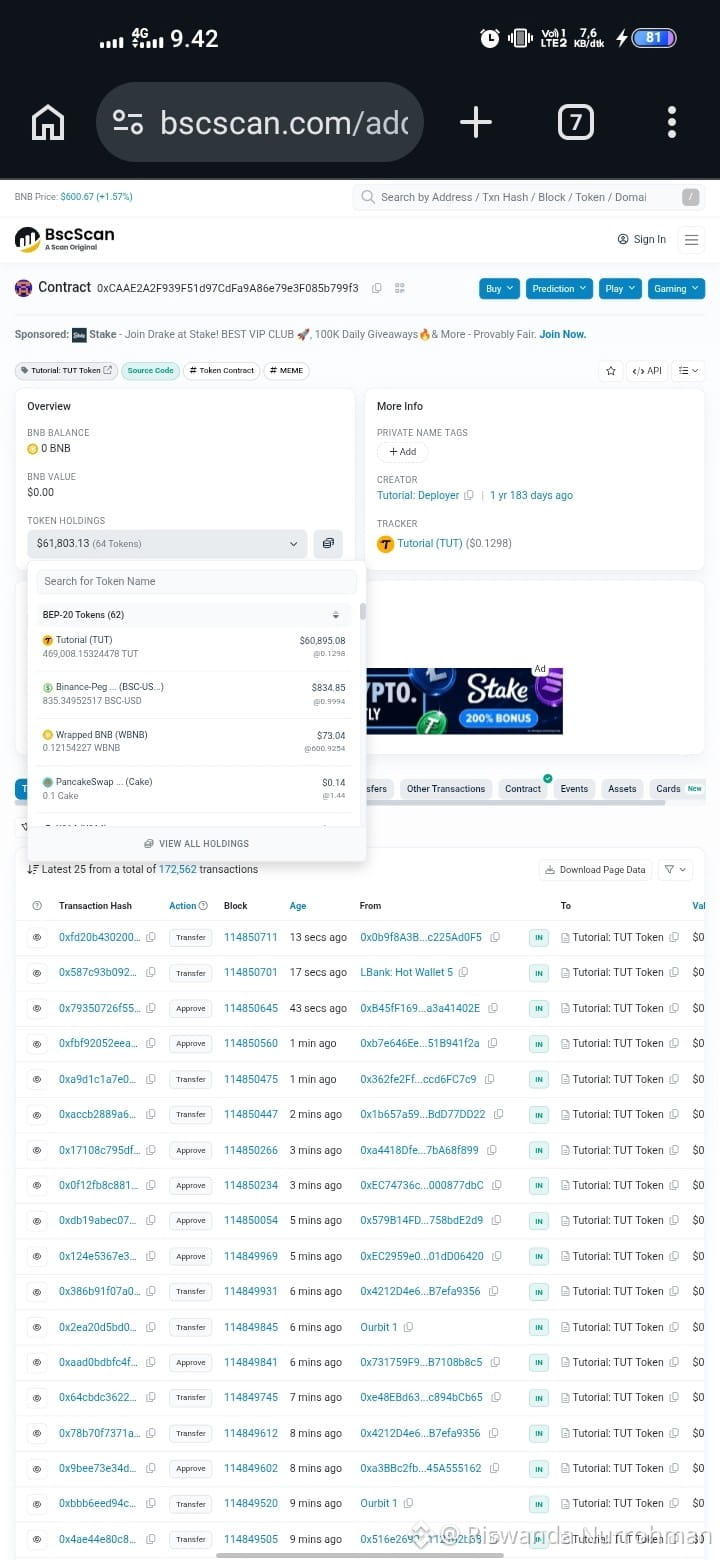Preview transaction 0xa9d1c1a7e0… with eye icon
Viewport: 720px width, 1560px height.
pos(37,1079)
